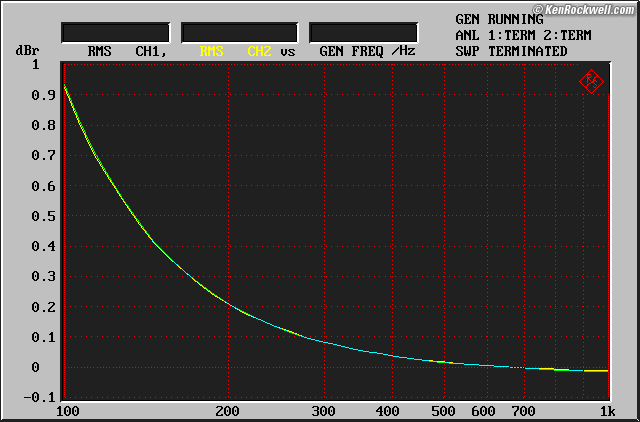Click the y-axis value '0.2'

(x=43, y=307)
